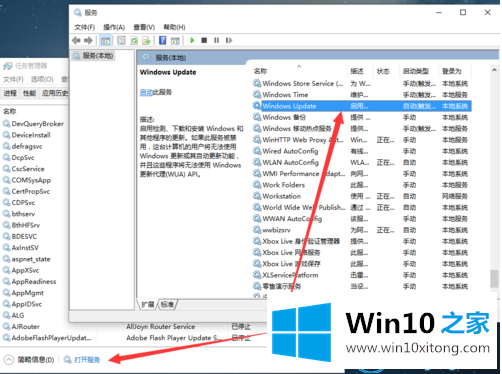
Task: Select the wwbizsrv service
Action: [362, 230]
